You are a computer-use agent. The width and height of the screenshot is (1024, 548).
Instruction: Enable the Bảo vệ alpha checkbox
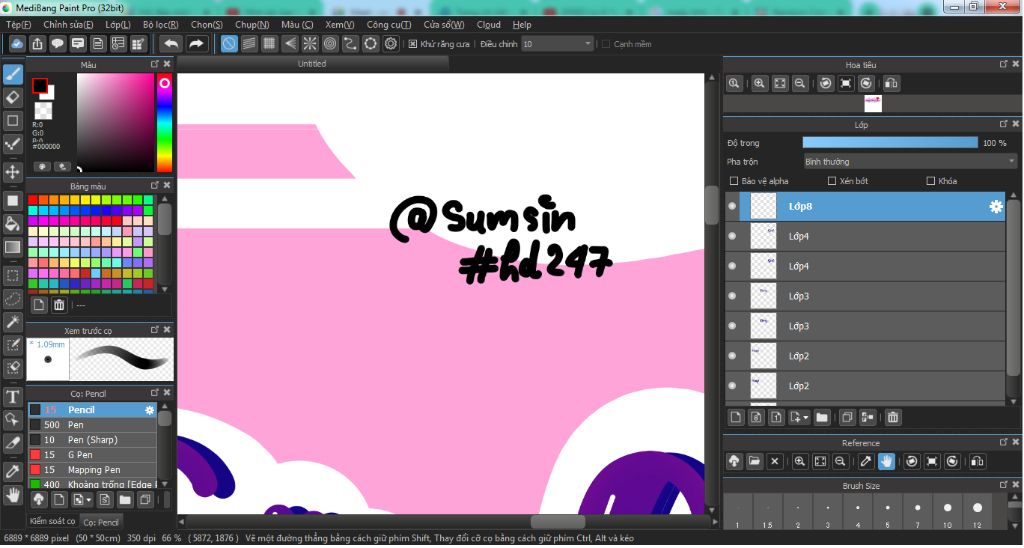734,181
